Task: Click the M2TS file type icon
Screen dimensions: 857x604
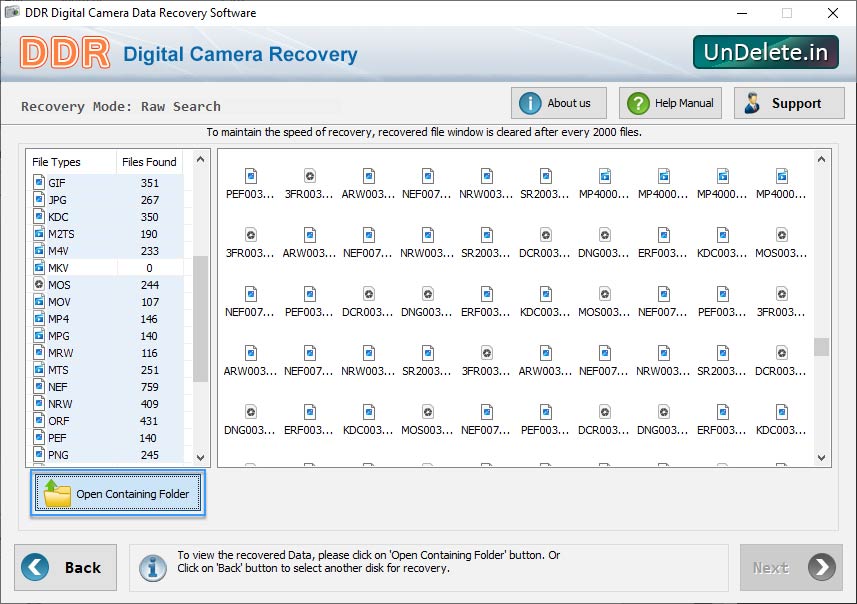Action: pos(39,233)
